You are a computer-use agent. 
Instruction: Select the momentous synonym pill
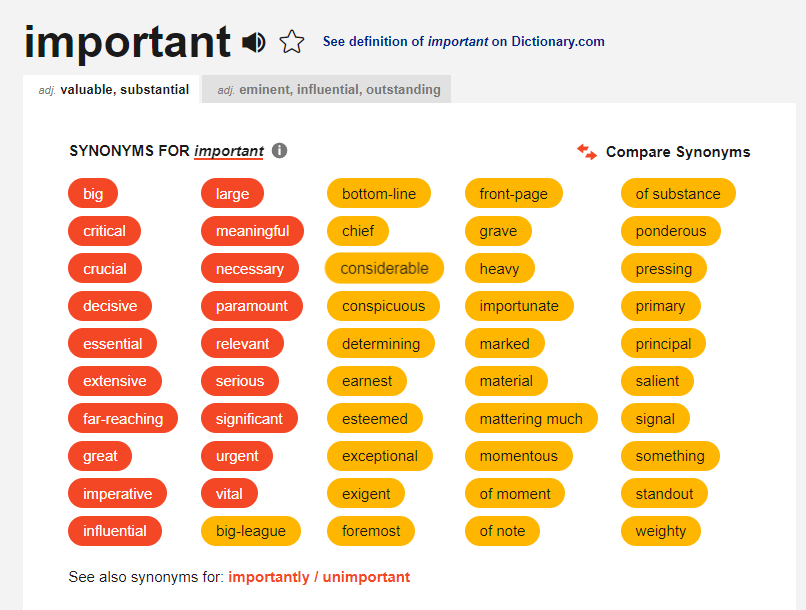[519, 456]
